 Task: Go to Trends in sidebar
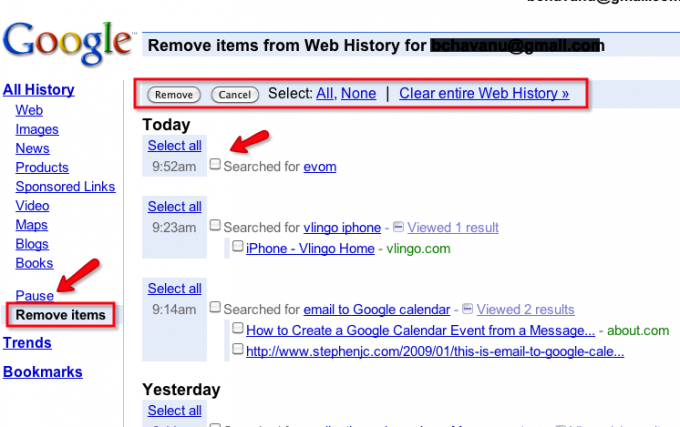pyautogui.click(x=27, y=343)
